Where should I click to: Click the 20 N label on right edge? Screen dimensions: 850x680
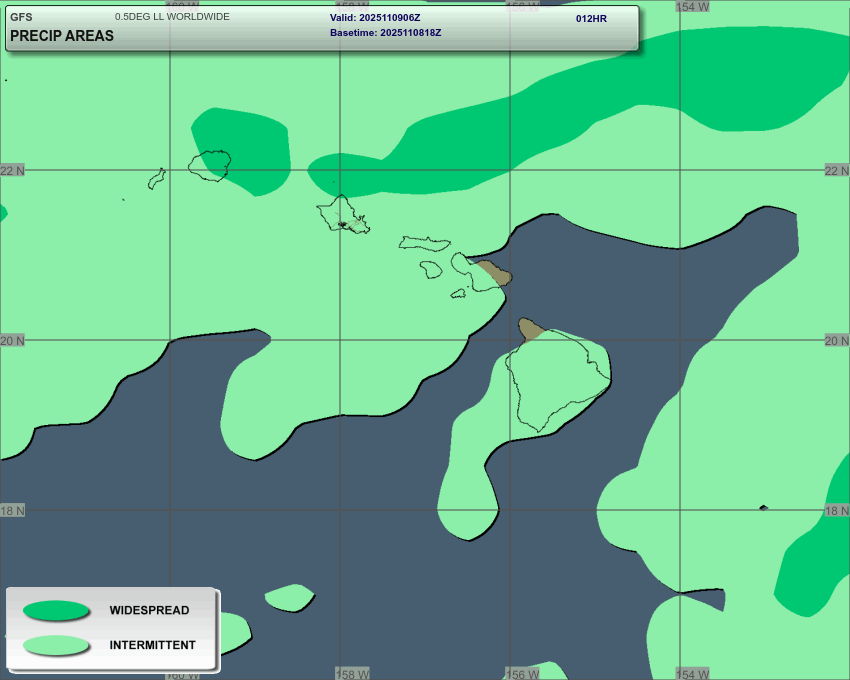[x=837, y=340]
